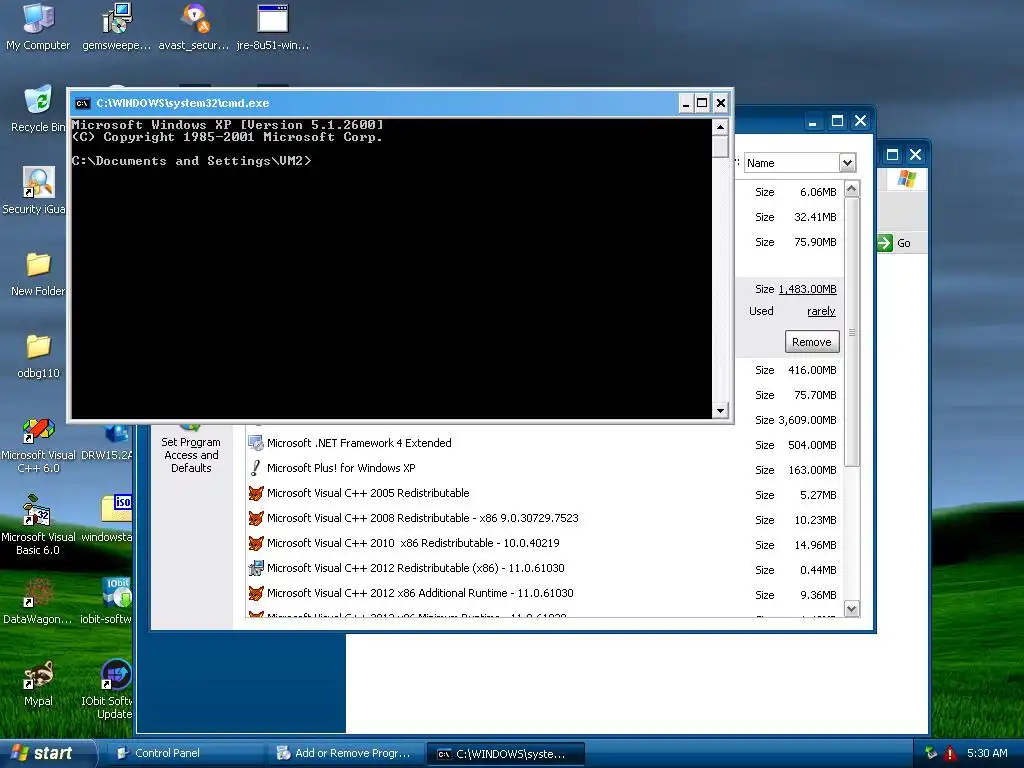The height and width of the screenshot is (768, 1024).
Task: Click program list scroll up arrow
Action: tap(852, 189)
